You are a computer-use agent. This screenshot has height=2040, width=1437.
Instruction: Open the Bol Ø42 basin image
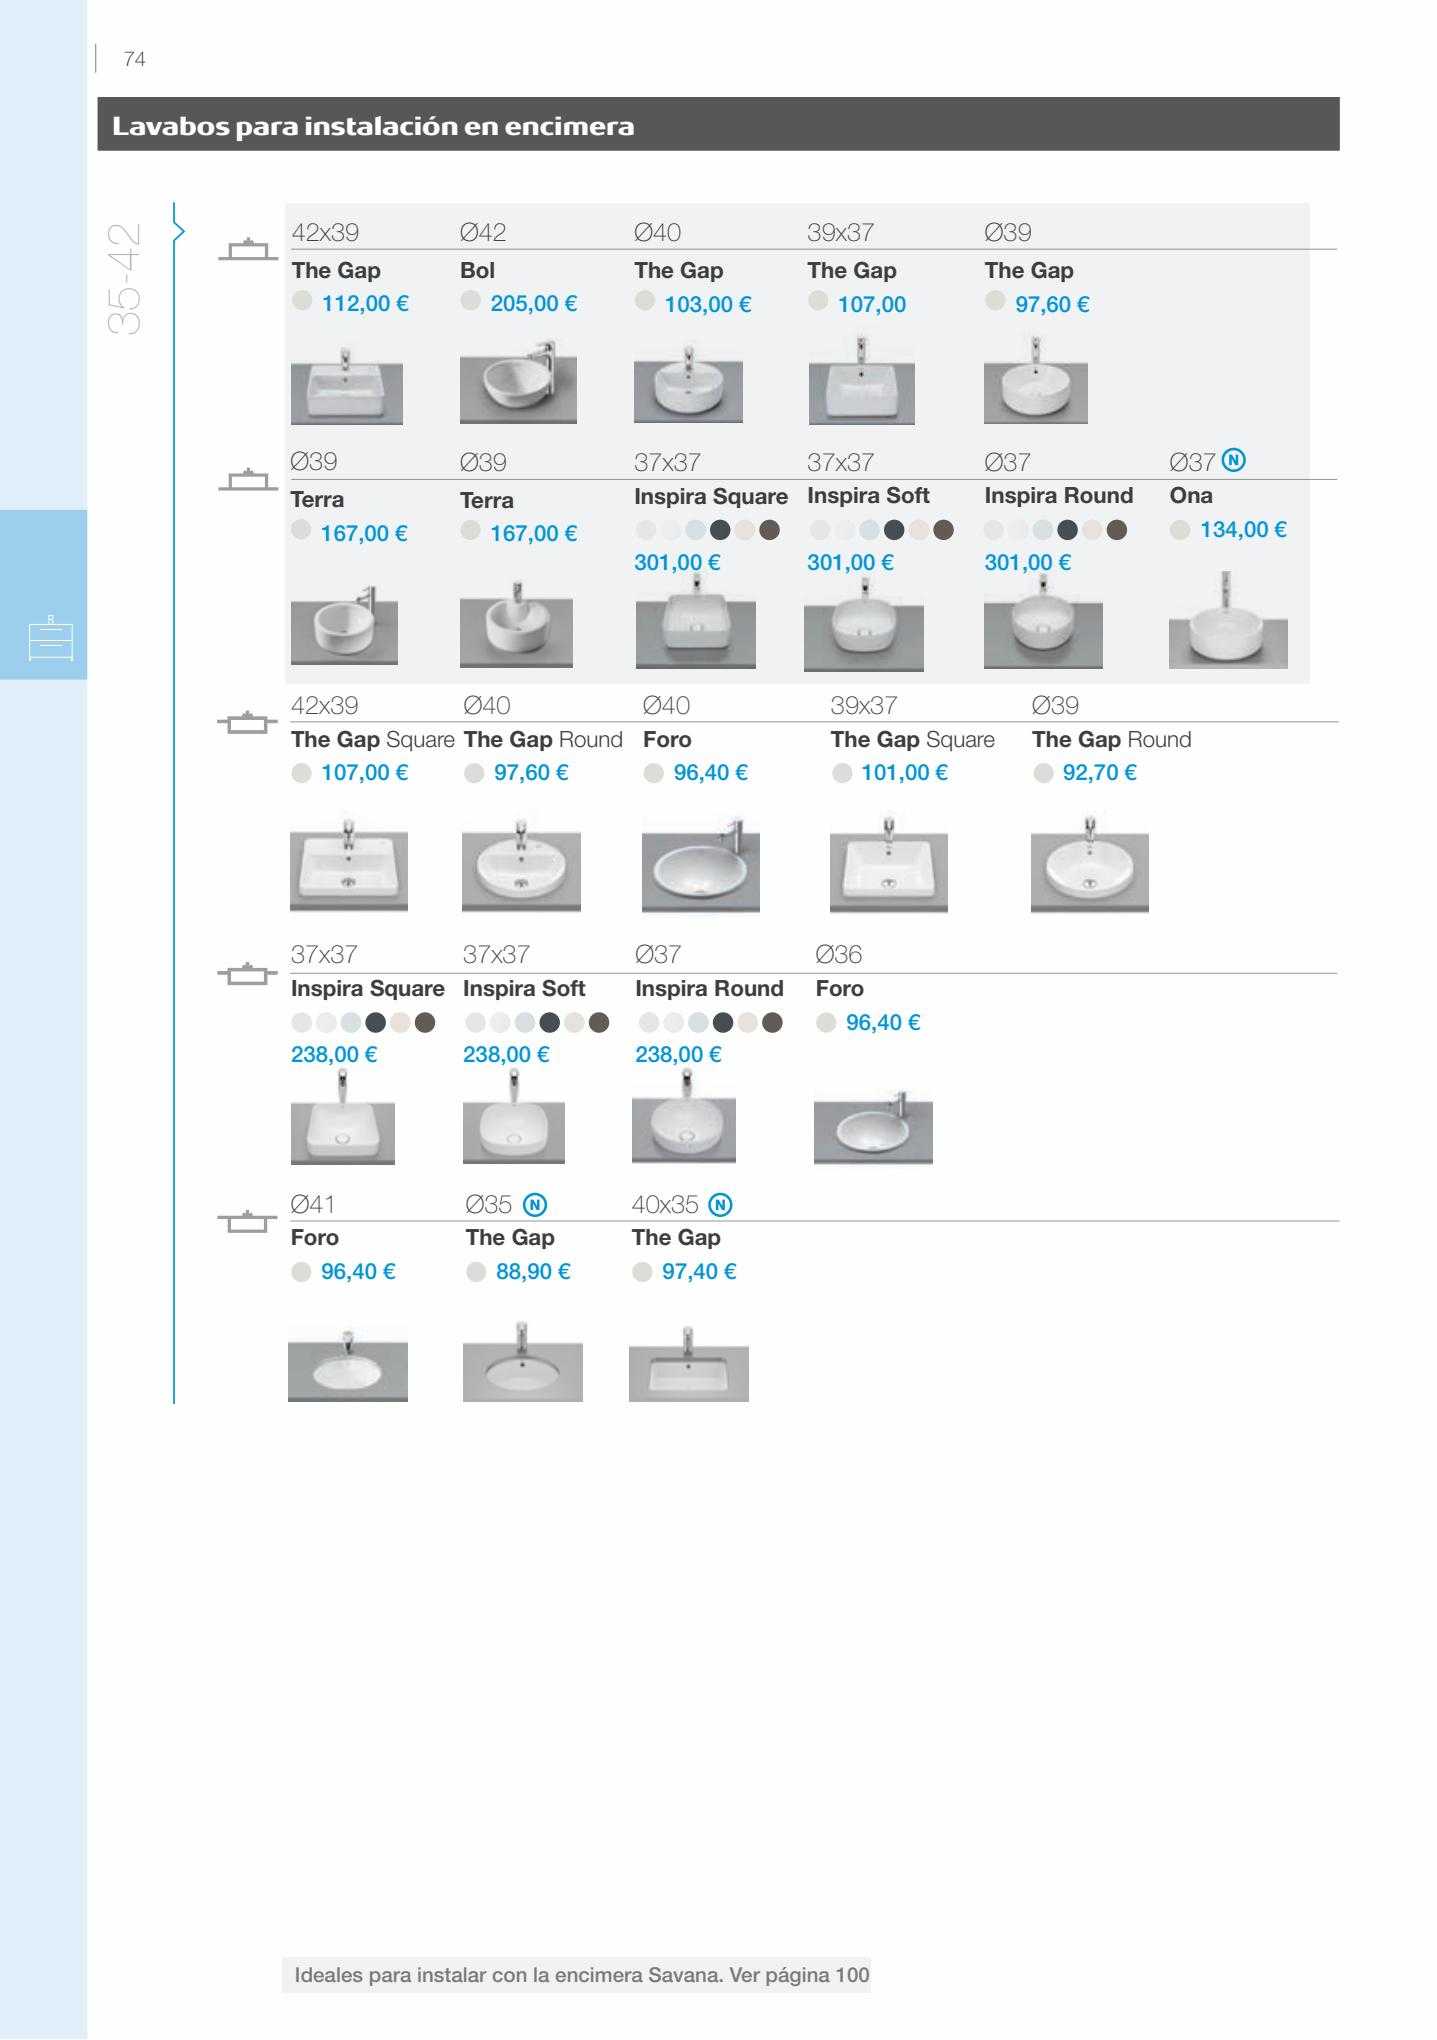(518, 381)
